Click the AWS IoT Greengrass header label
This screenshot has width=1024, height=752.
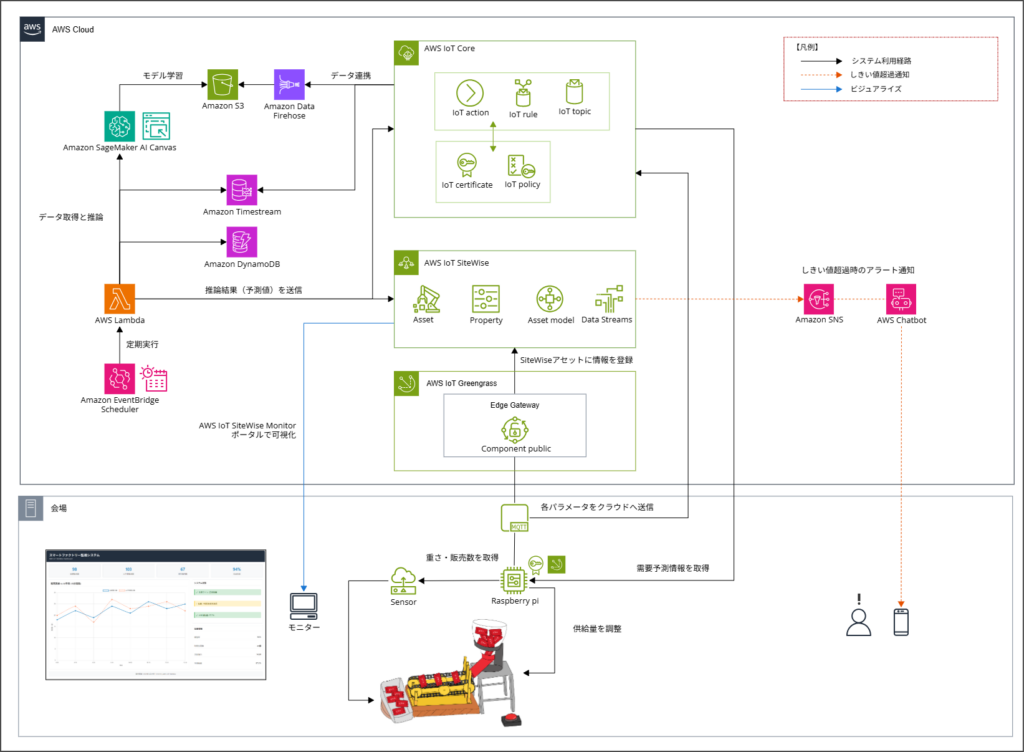[x=467, y=383]
